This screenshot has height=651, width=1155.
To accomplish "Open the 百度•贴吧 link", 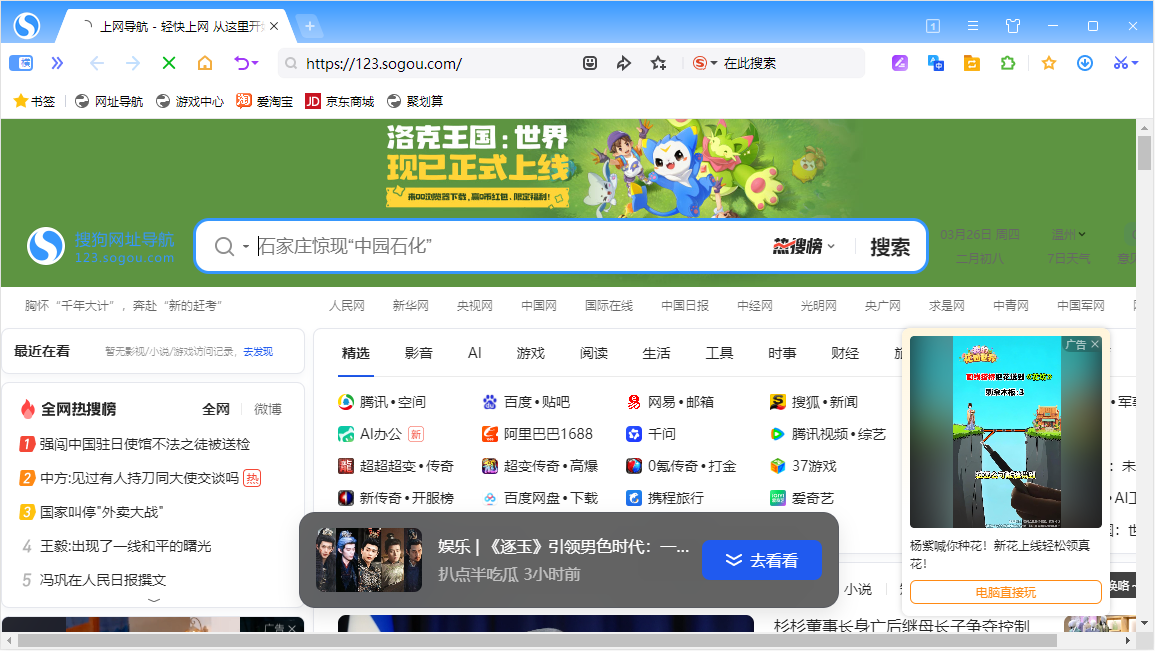I will pyautogui.click(x=536, y=402).
